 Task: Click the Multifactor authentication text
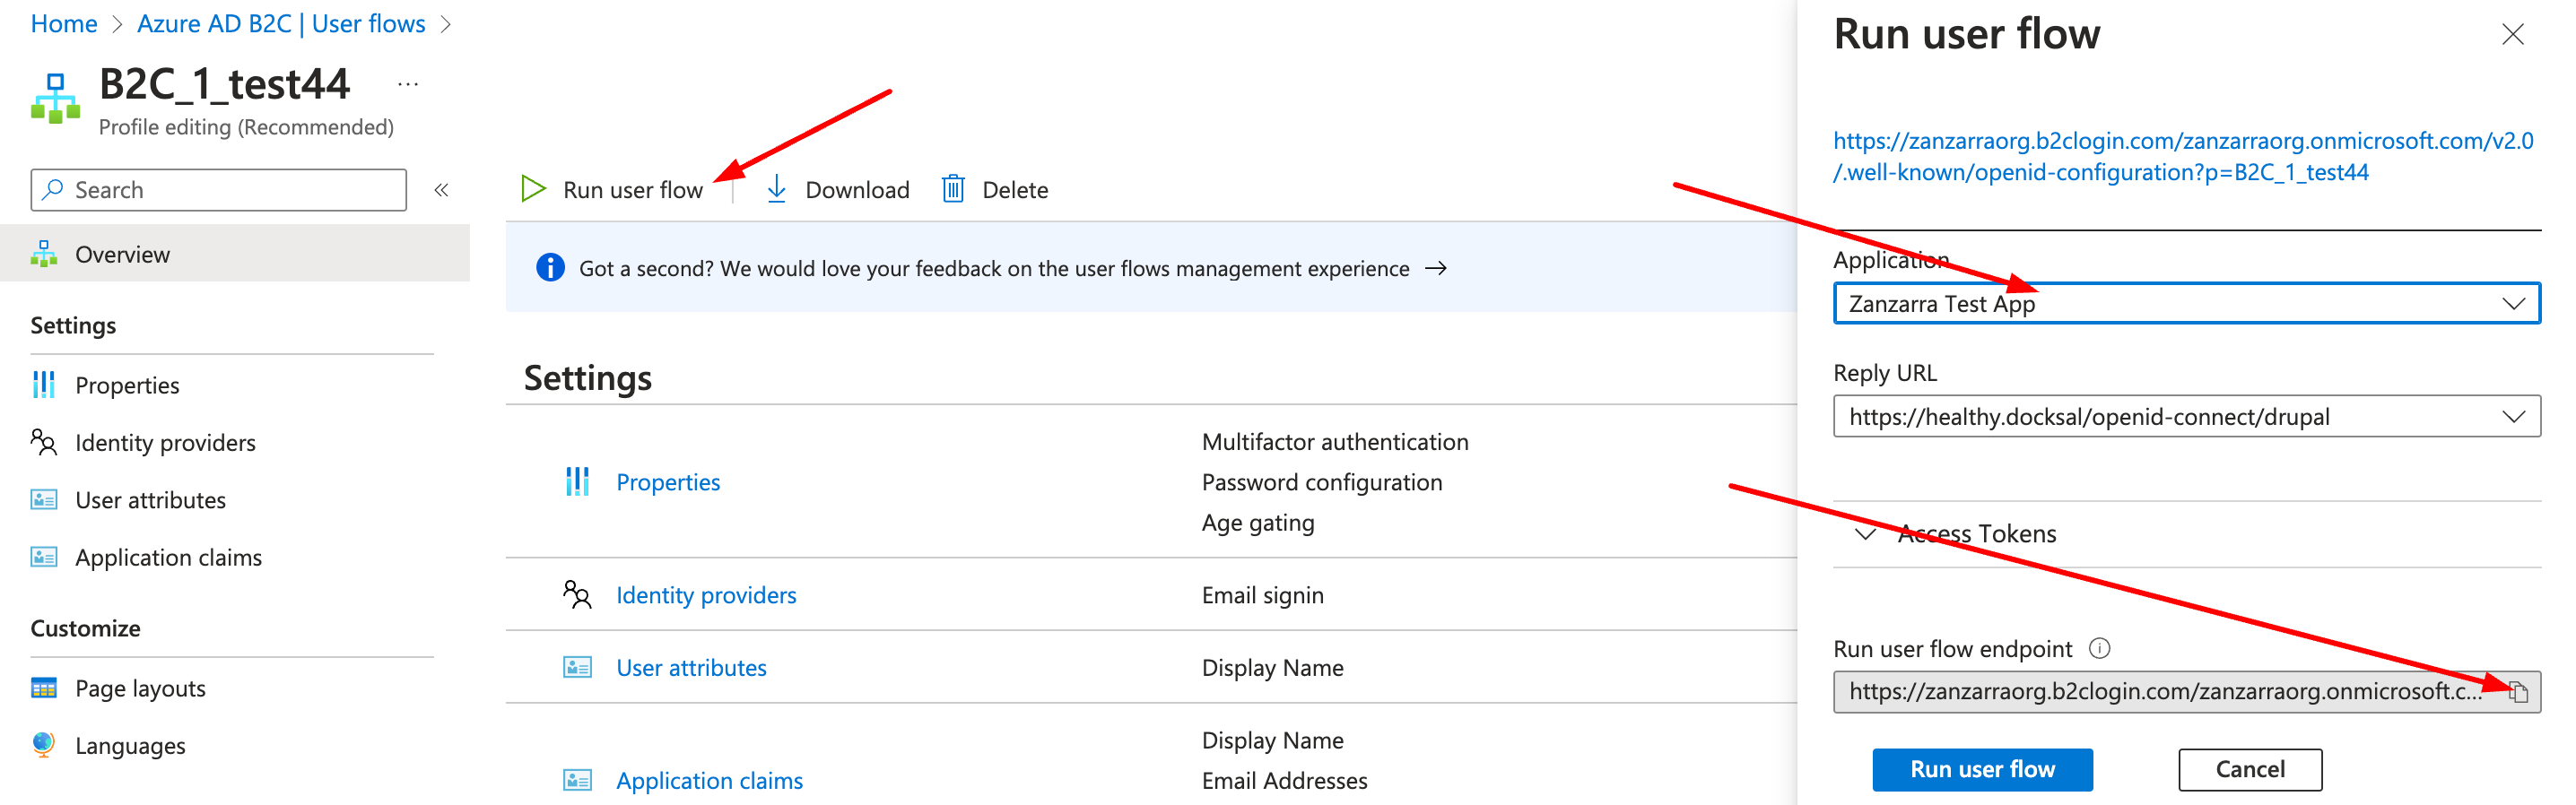[1335, 442]
